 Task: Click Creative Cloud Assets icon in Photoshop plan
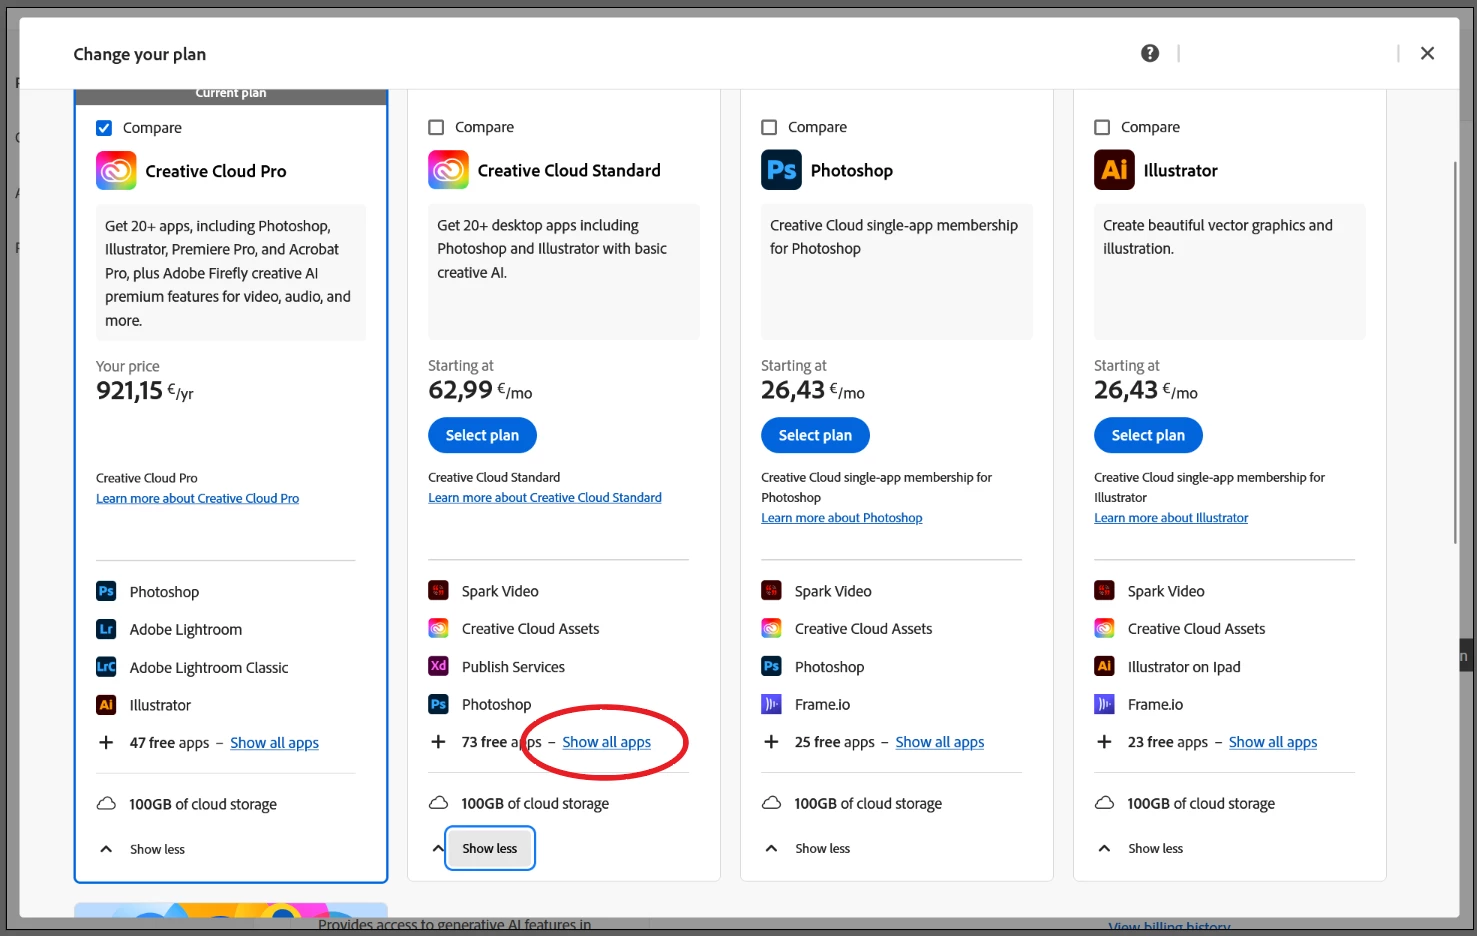coord(771,628)
